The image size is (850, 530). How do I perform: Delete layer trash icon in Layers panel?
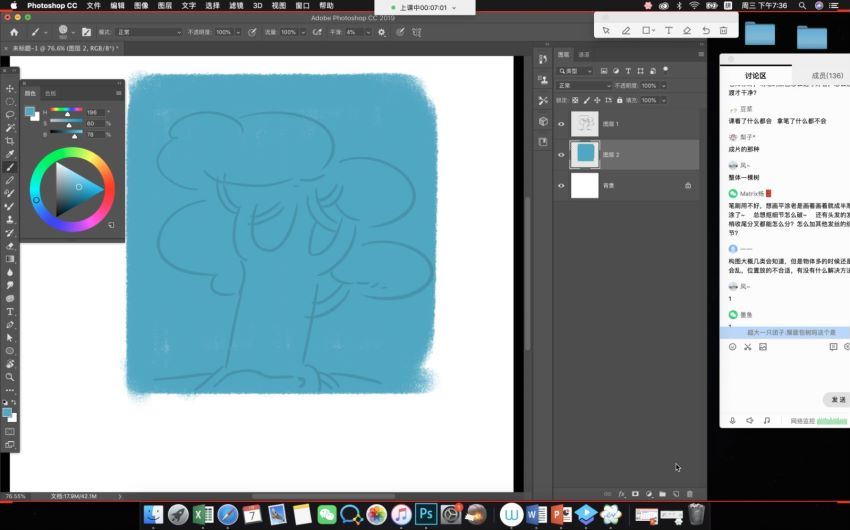pyautogui.click(x=690, y=494)
